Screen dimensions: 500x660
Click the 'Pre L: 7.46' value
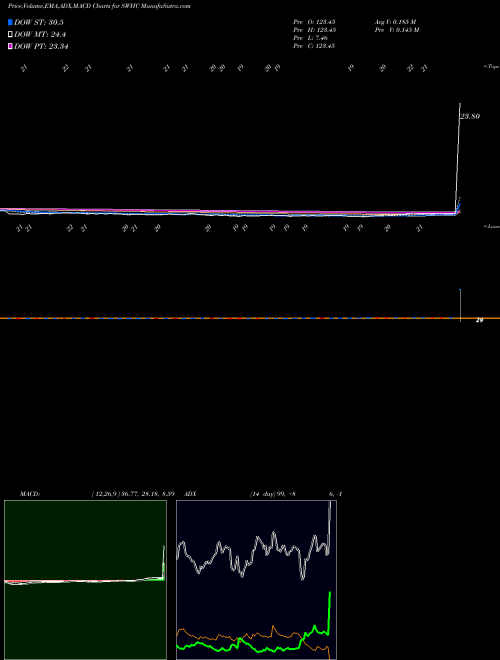[x=309, y=38]
